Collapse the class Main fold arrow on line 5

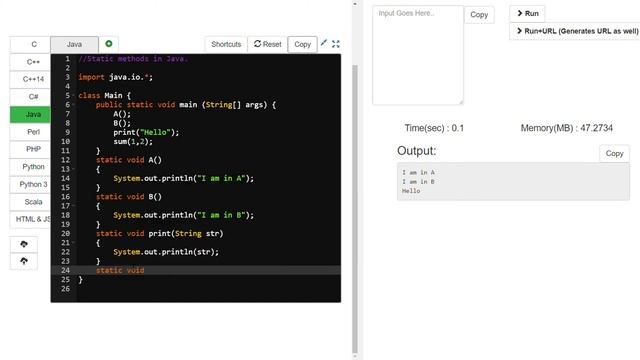point(73,96)
